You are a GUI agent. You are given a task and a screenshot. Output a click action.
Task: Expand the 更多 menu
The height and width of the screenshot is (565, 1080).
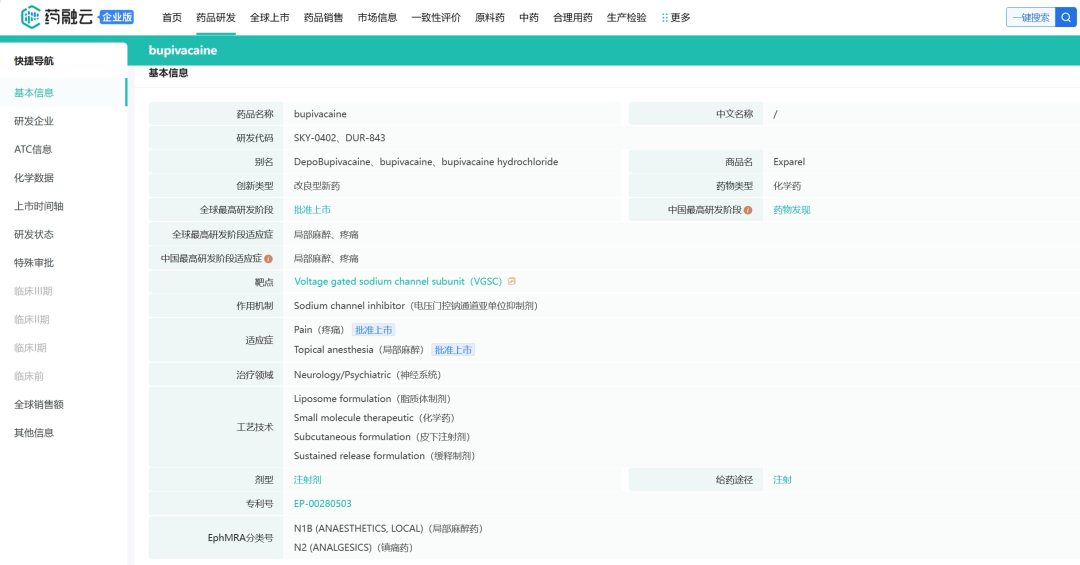pyautogui.click(x=676, y=17)
